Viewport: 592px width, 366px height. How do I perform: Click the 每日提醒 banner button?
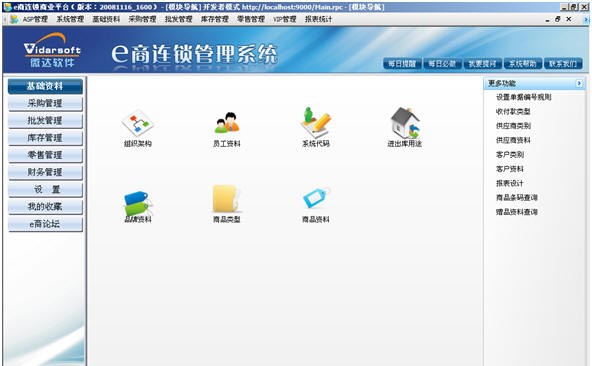402,63
